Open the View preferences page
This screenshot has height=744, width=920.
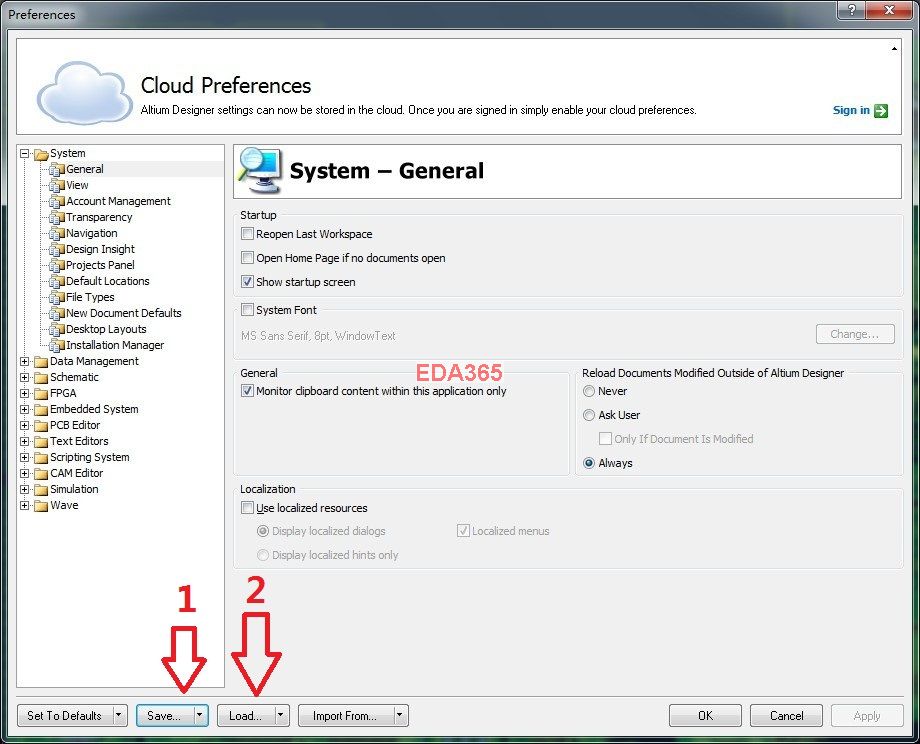tap(77, 185)
